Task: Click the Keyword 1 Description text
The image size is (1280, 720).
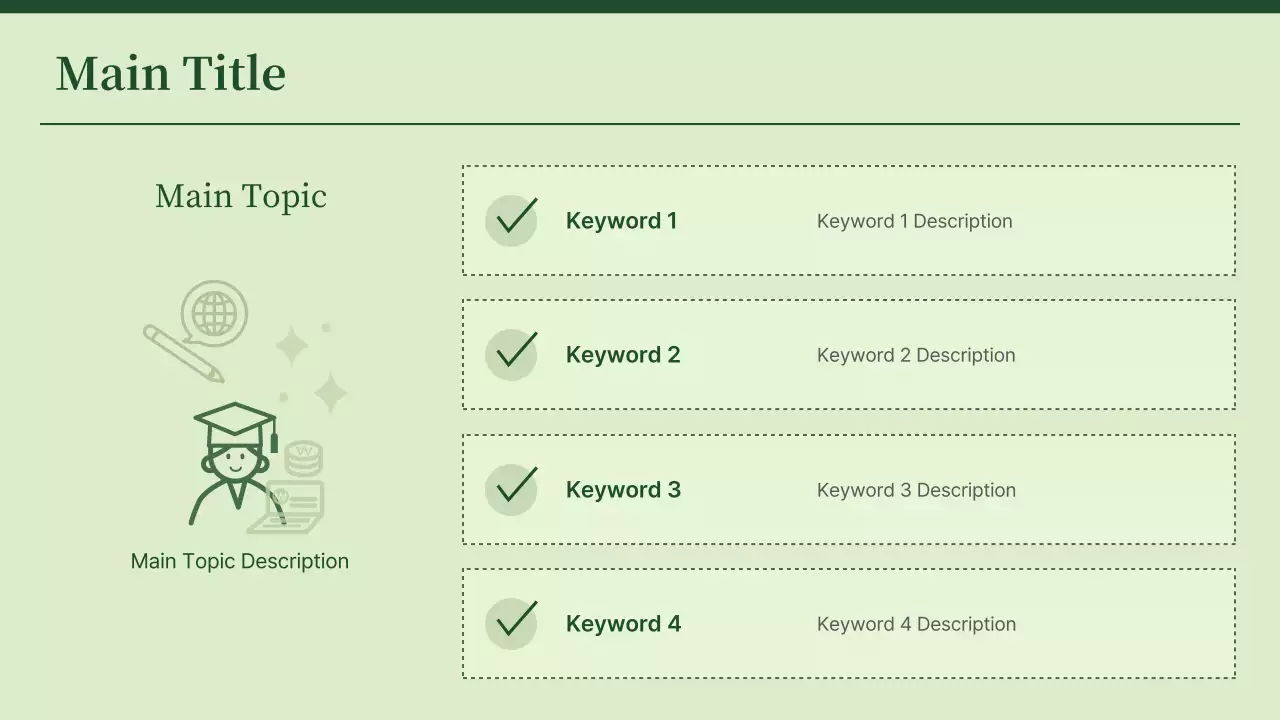Action: [914, 221]
